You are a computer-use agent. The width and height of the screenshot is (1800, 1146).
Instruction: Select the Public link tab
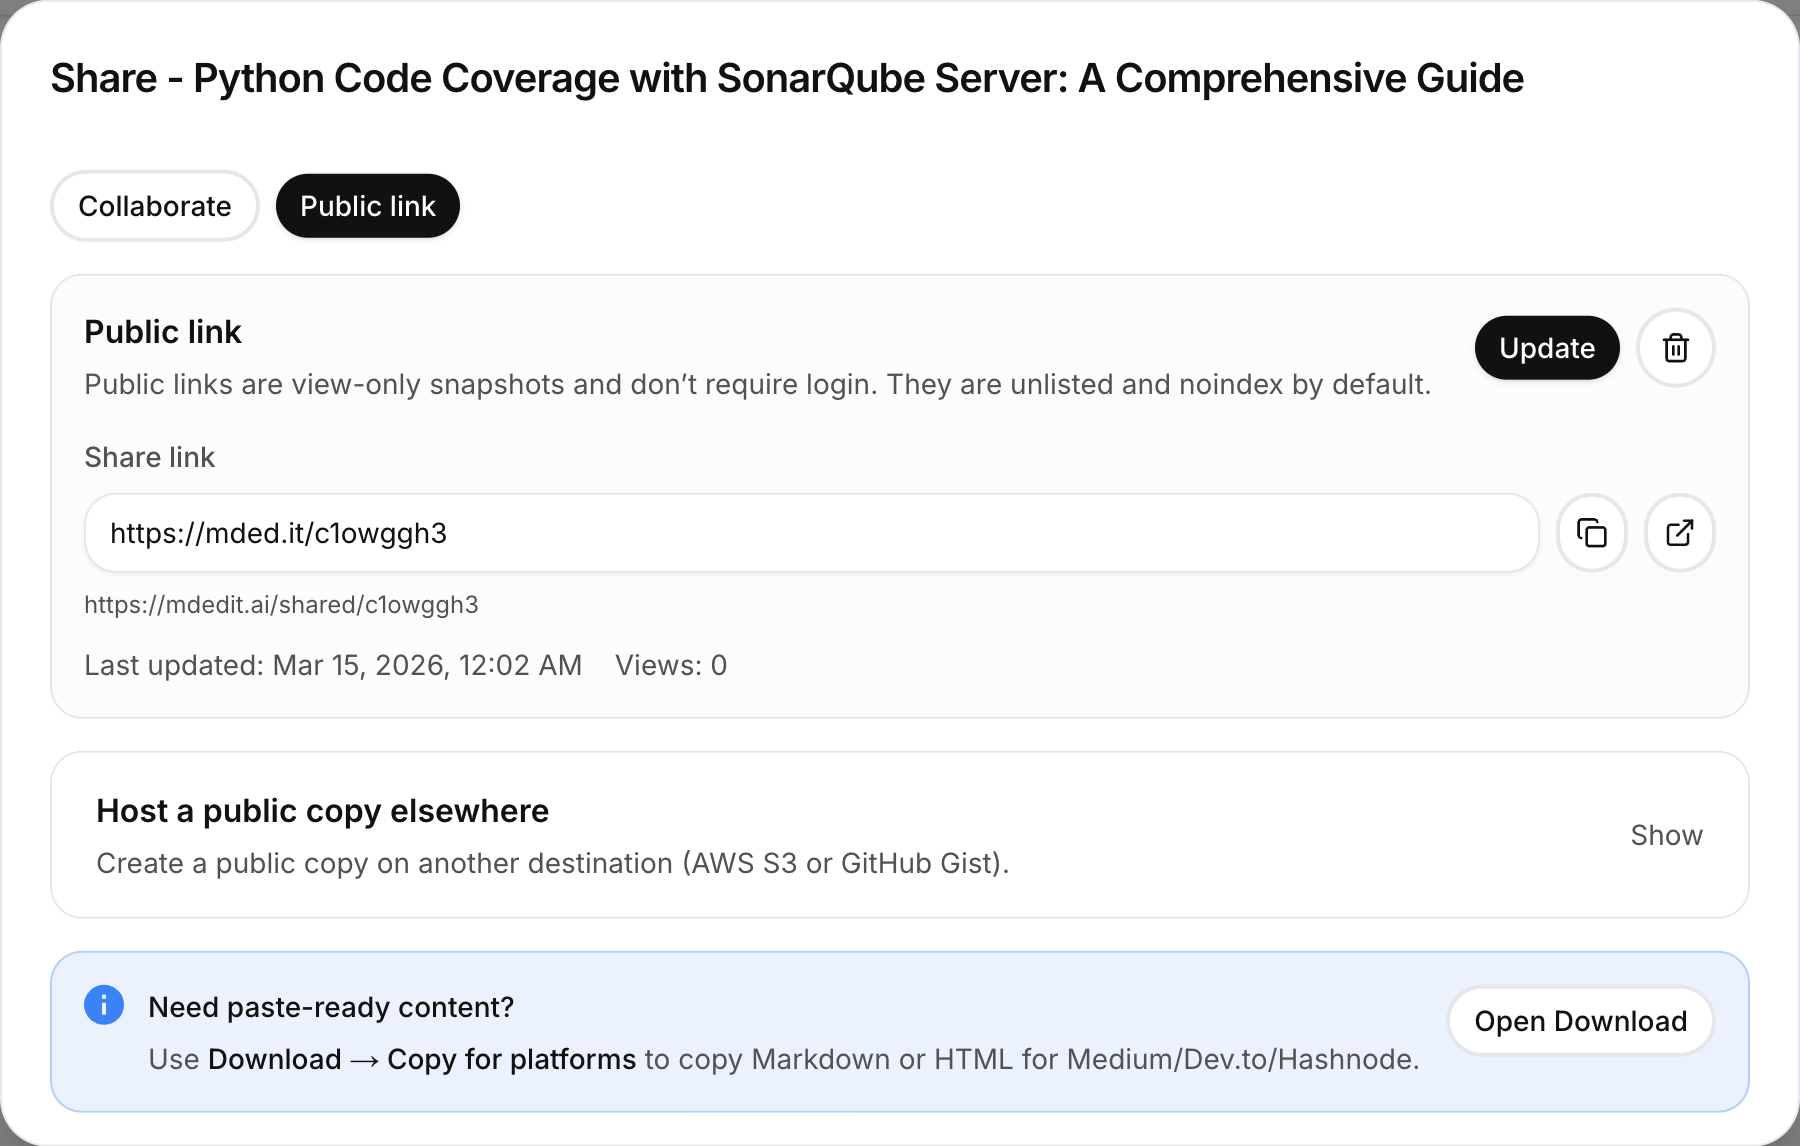pos(367,206)
